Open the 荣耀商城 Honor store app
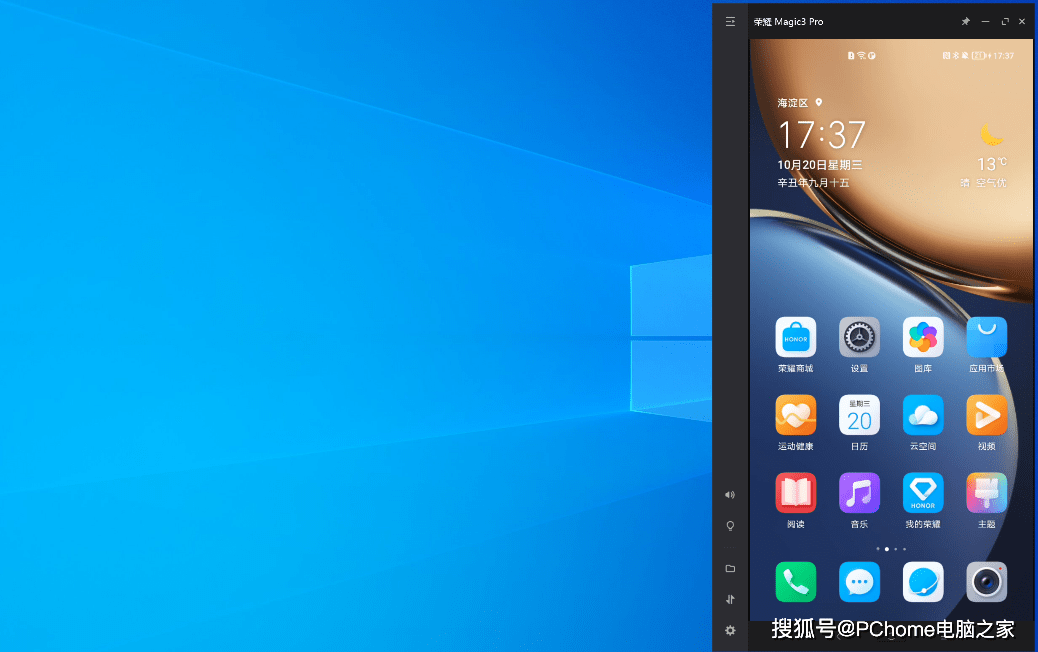The width and height of the screenshot is (1038, 652). click(796, 338)
